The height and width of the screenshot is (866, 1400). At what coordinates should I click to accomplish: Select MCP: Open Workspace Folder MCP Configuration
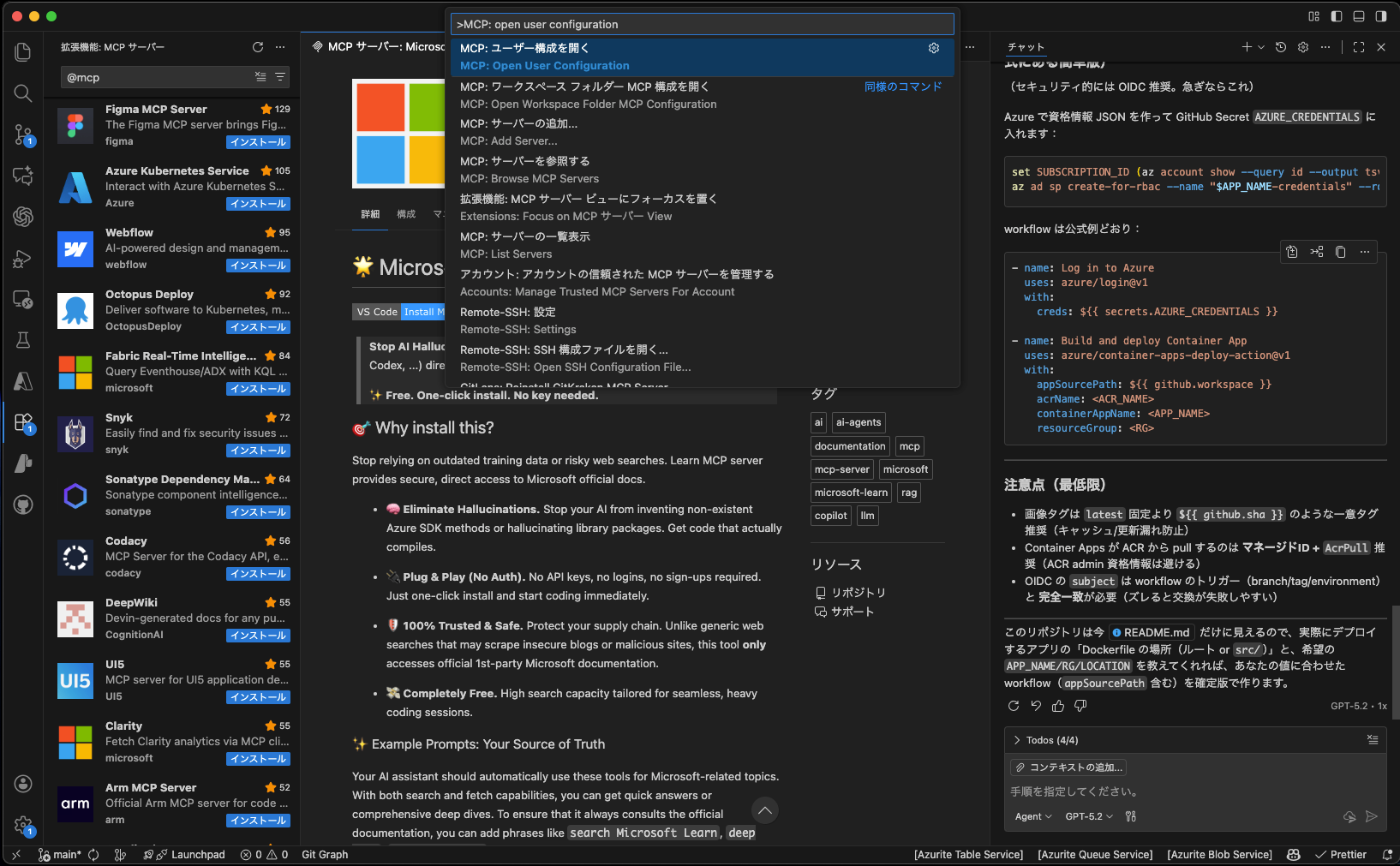coord(702,95)
